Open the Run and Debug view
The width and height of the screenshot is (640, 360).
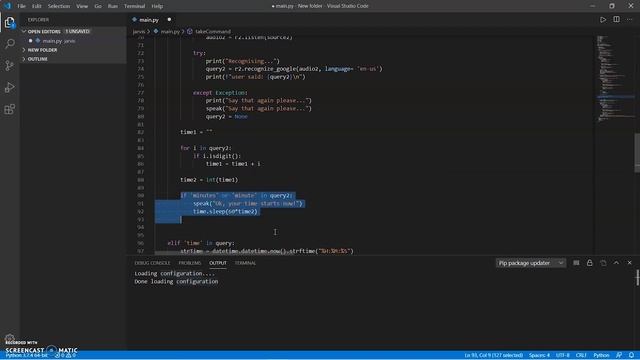[x=9, y=87]
